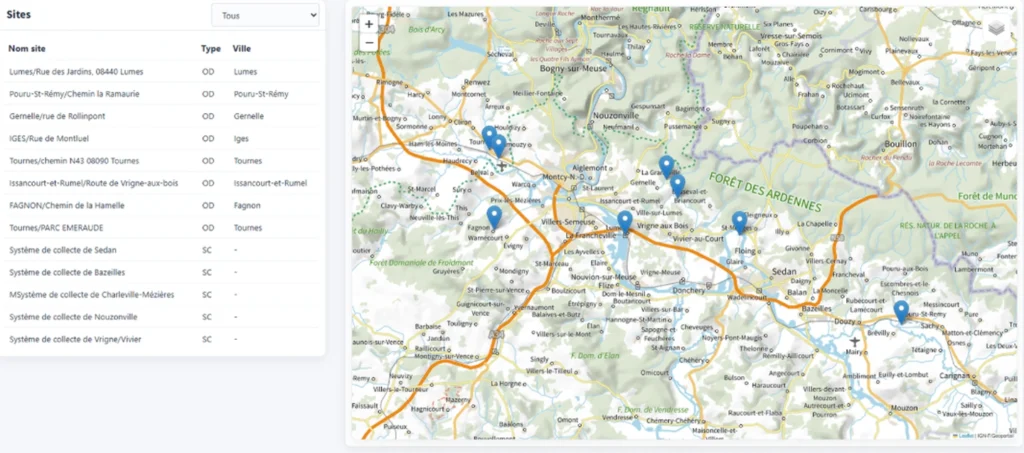Click Ville cell reading Lumes
Viewport: 1024px width, 453px height.
pos(246,72)
